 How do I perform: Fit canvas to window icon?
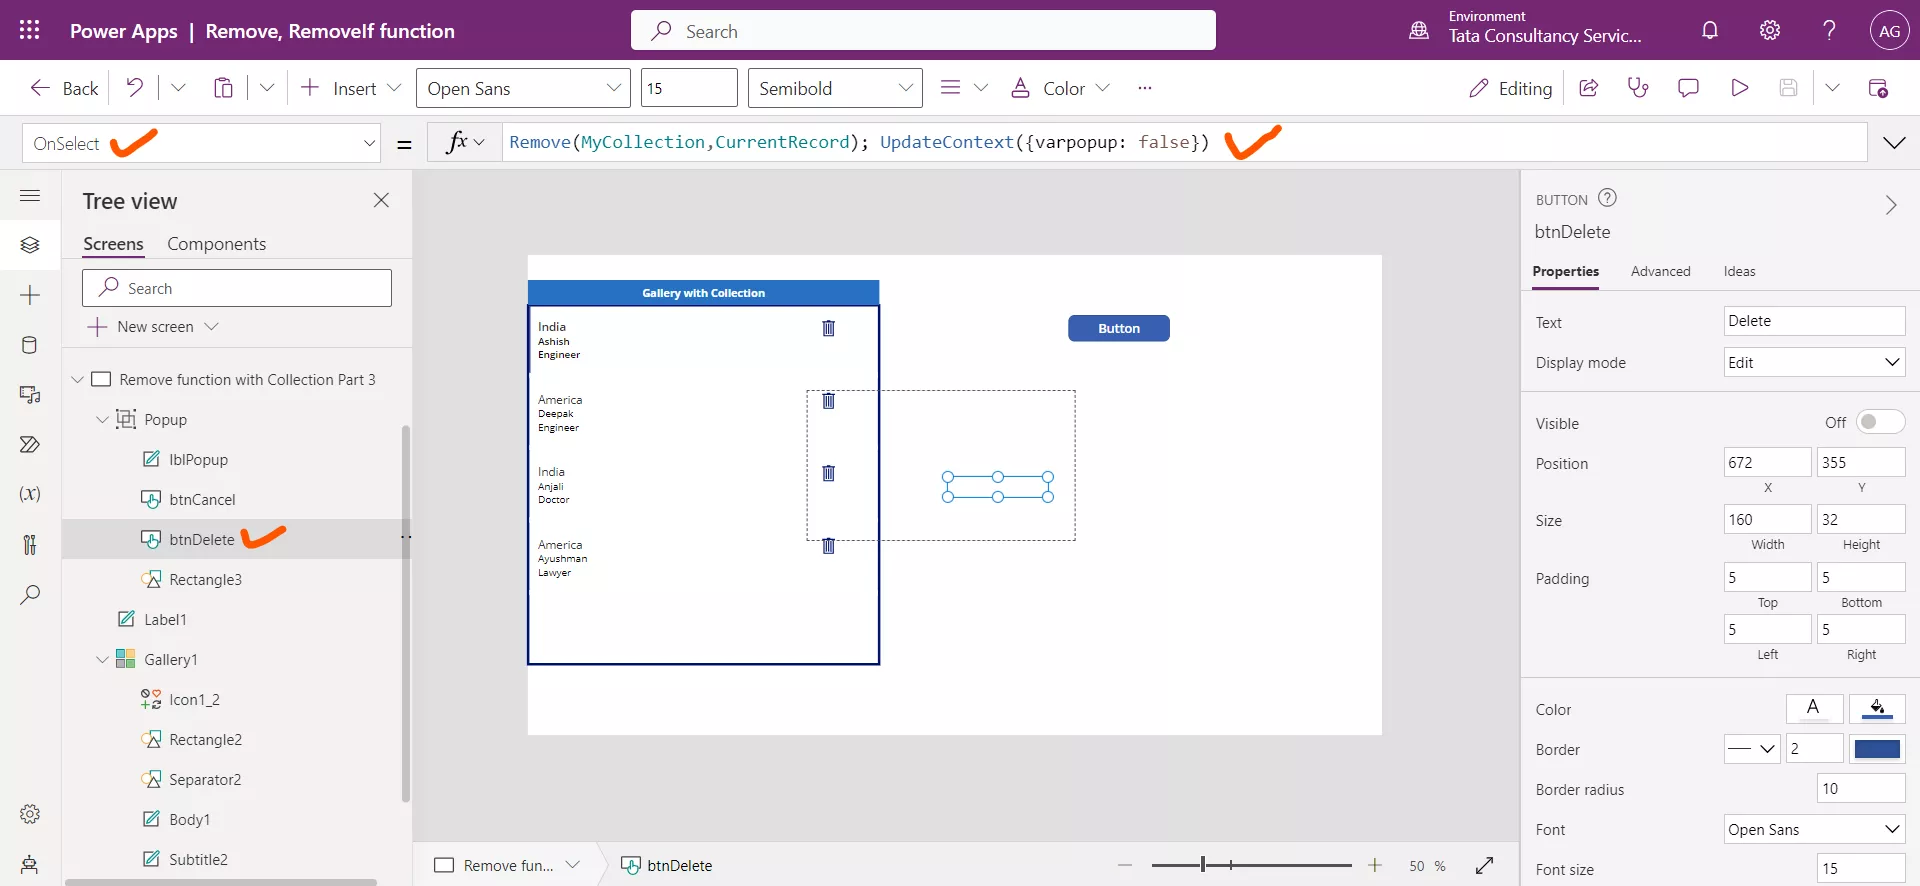click(1485, 865)
